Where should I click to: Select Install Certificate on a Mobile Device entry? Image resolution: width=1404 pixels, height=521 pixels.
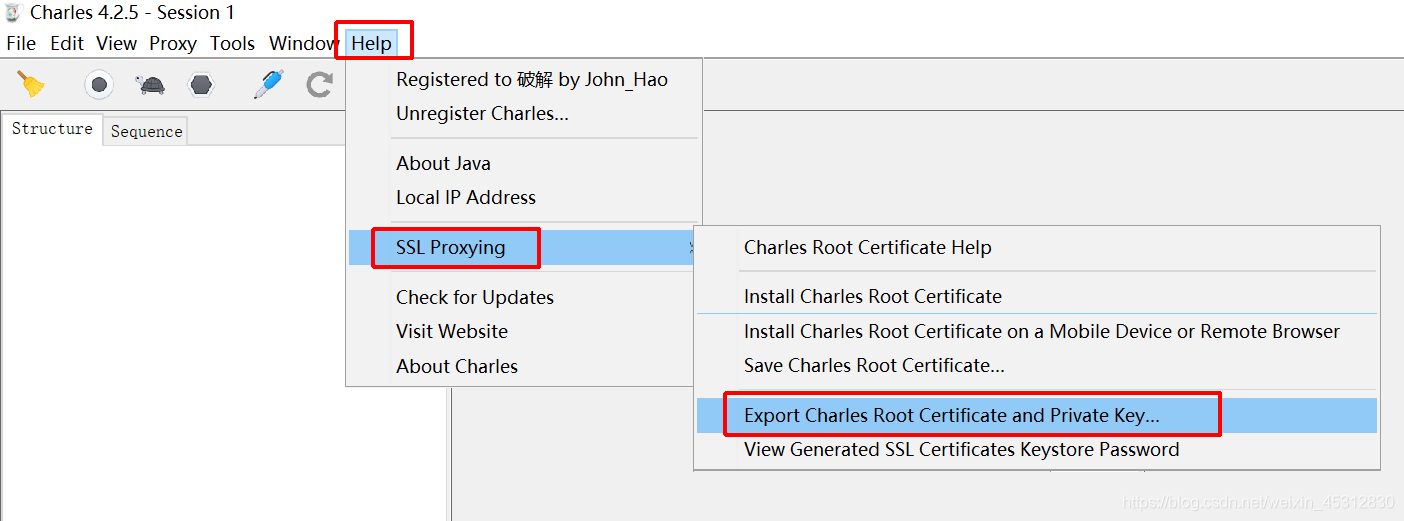point(1037,331)
